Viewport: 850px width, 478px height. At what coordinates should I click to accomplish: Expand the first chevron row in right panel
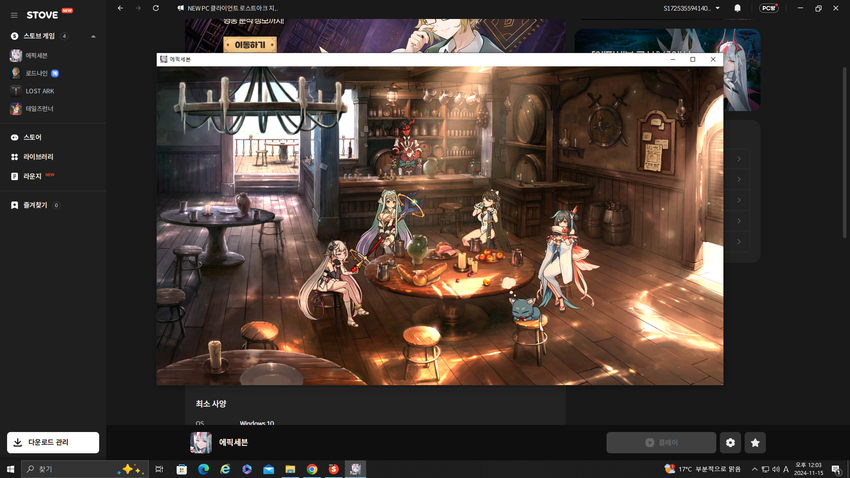point(738,159)
